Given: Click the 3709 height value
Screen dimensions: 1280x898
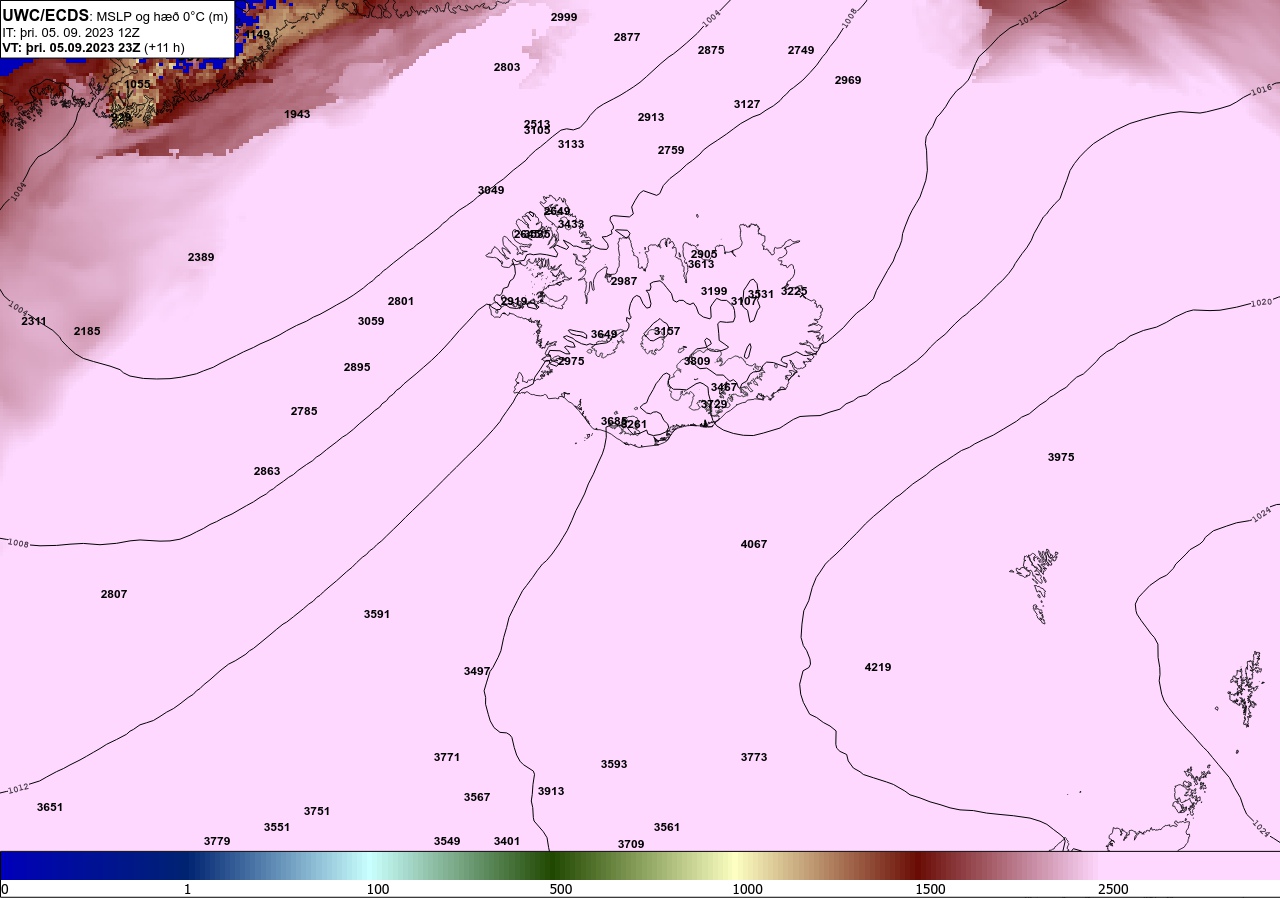Looking at the screenshot, I should point(631,844).
